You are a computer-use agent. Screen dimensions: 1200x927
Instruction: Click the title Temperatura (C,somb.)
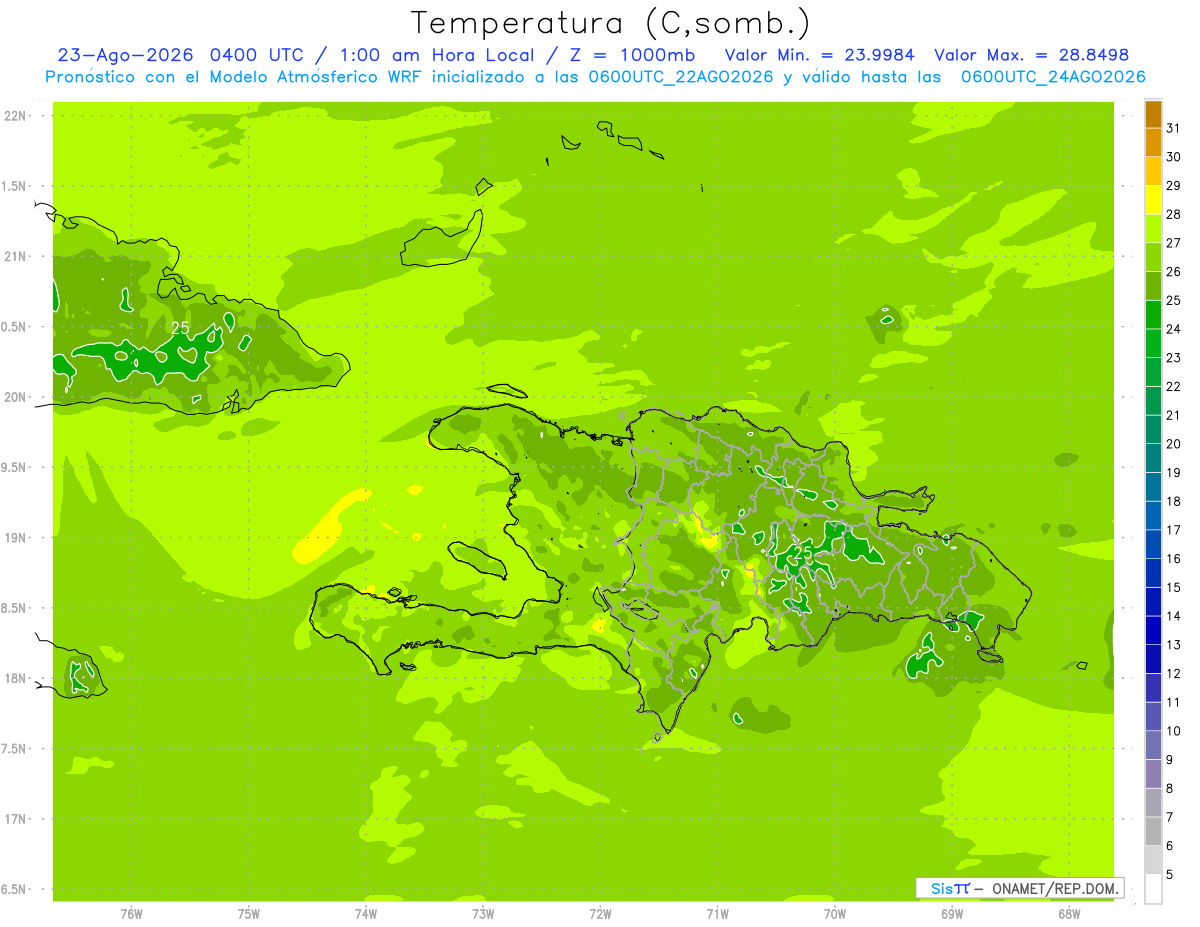[x=611, y=23]
